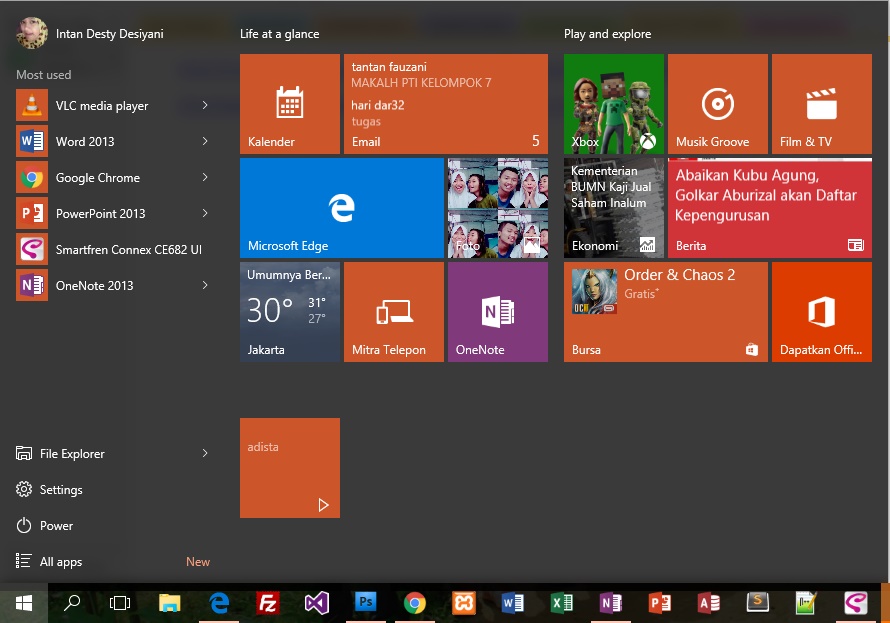Open the Foto tile
890x623 pixels.
click(497, 207)
